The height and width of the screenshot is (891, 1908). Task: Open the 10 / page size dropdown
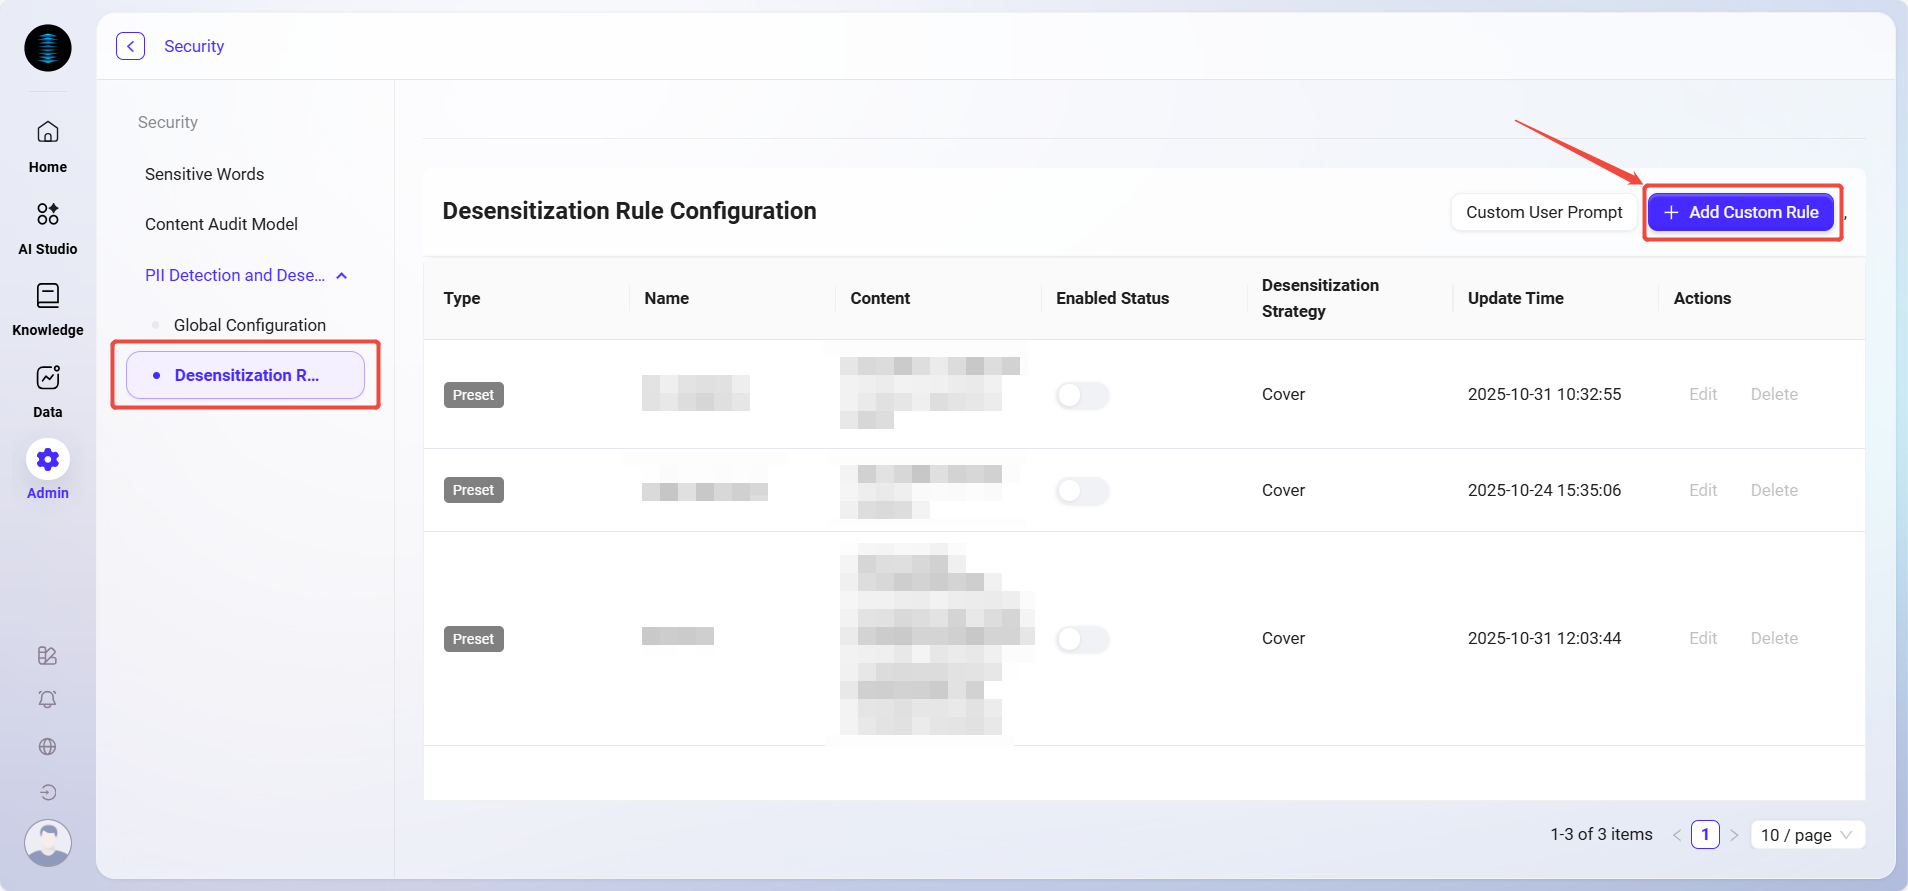click(x=1807, y=835)
